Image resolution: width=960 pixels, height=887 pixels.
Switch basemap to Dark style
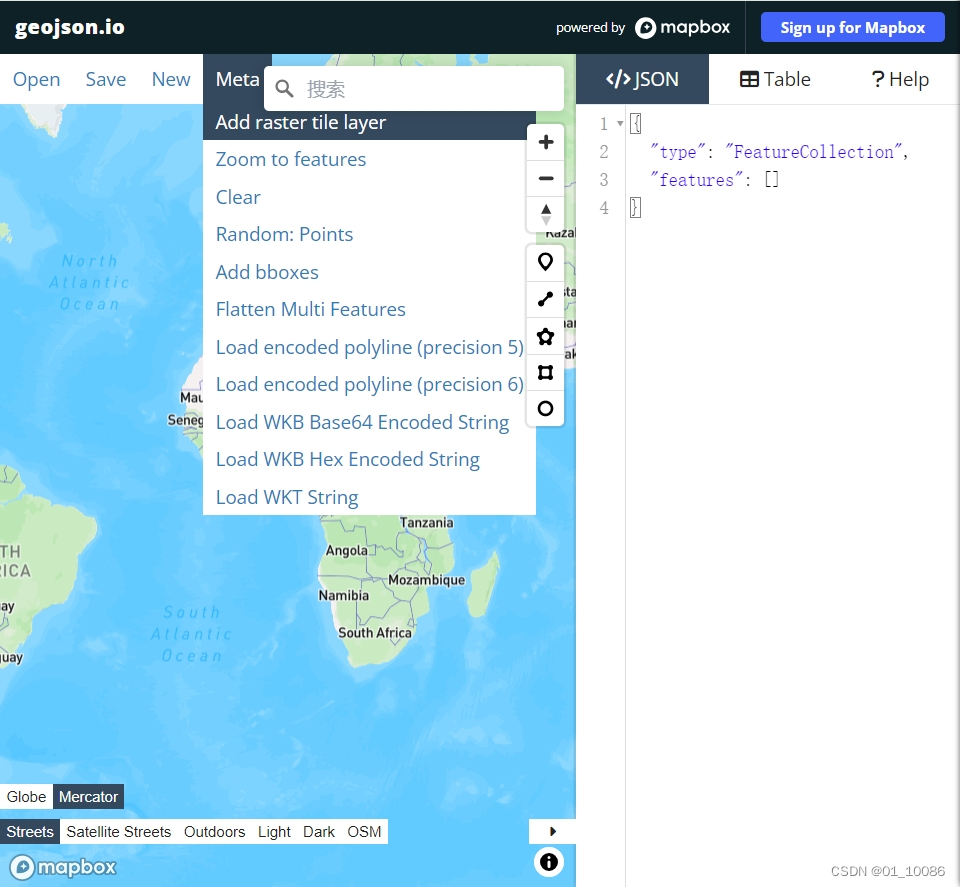click(x=318, y=831)
